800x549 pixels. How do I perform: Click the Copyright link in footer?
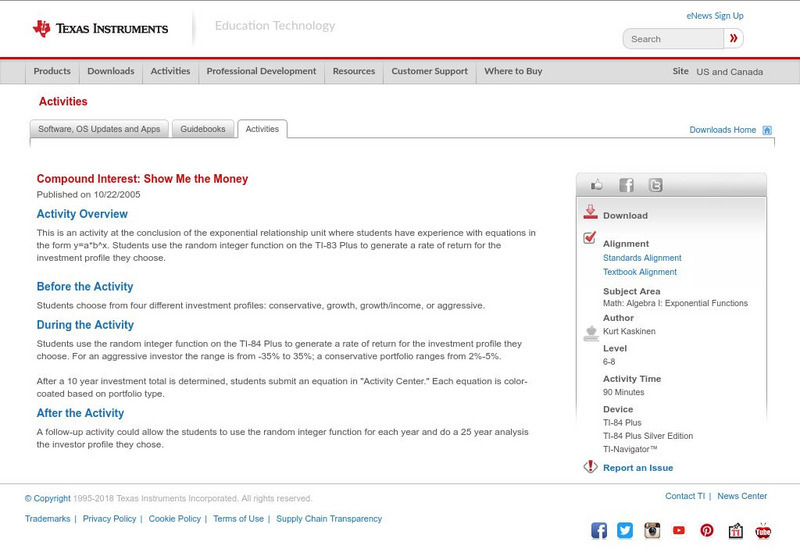tap(47, 498)
